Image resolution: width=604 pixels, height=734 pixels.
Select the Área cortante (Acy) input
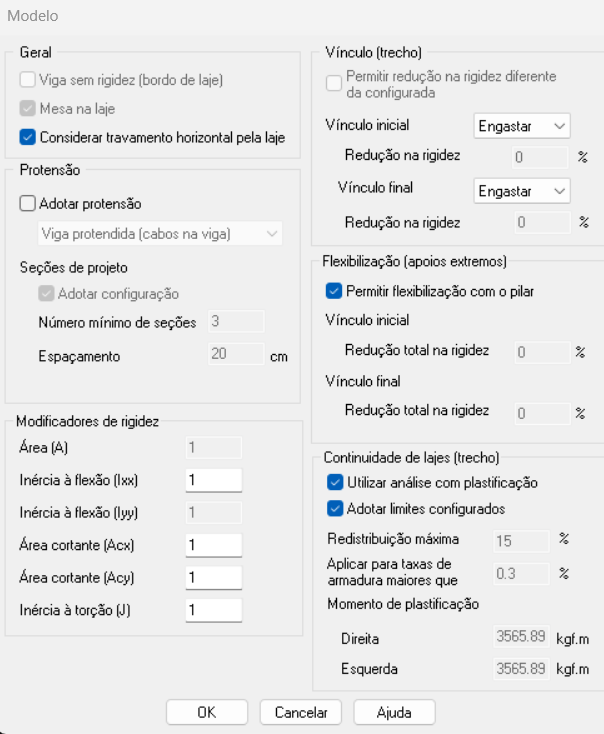coord(214,577)
